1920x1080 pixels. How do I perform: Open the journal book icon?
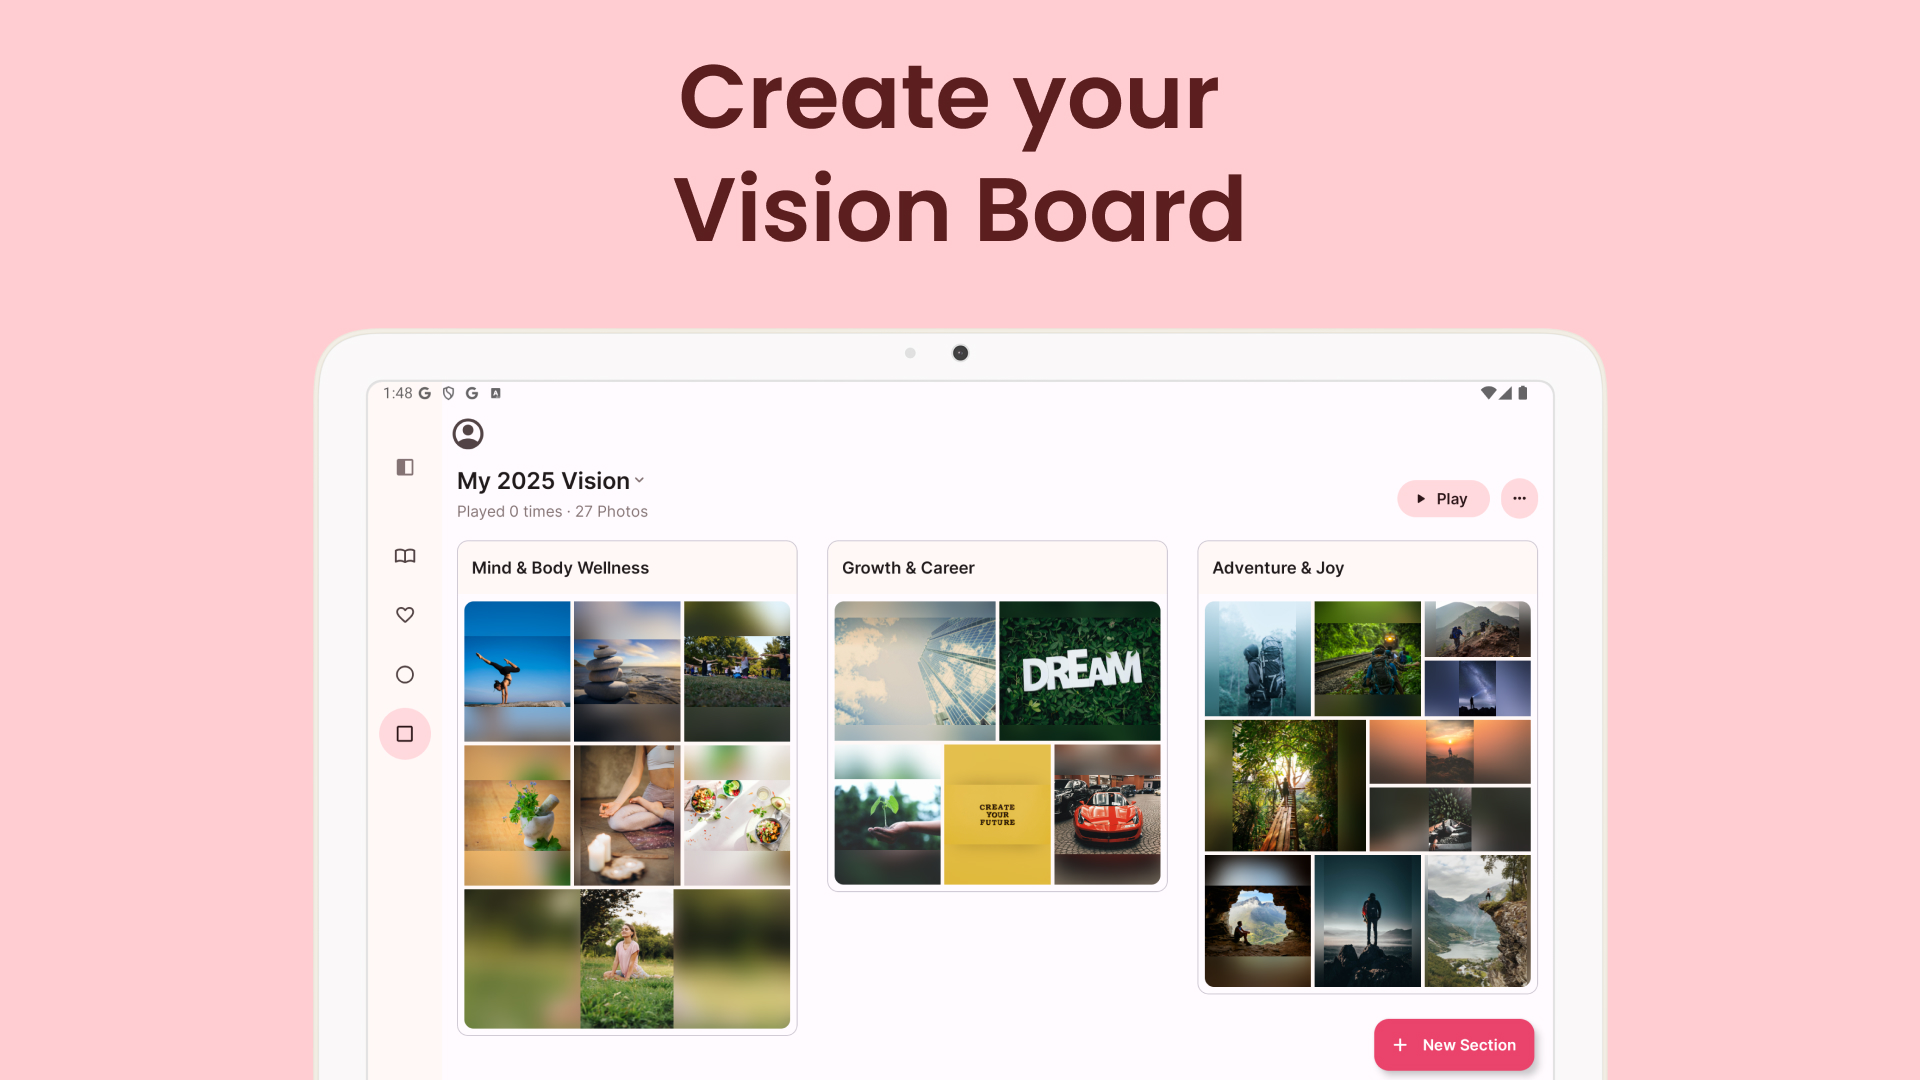(405, 556)
